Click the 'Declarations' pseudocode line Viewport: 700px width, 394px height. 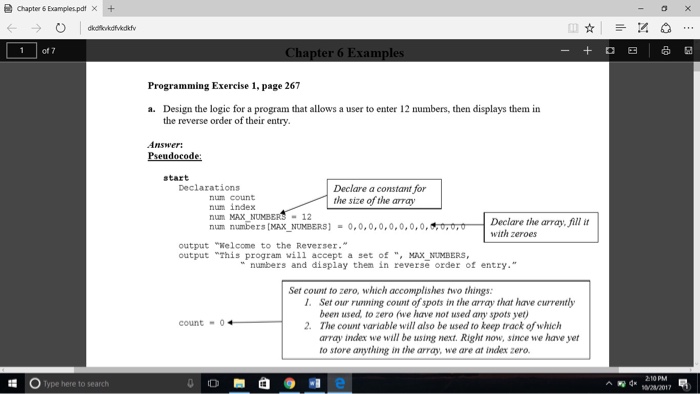click(x=209, y=187)
